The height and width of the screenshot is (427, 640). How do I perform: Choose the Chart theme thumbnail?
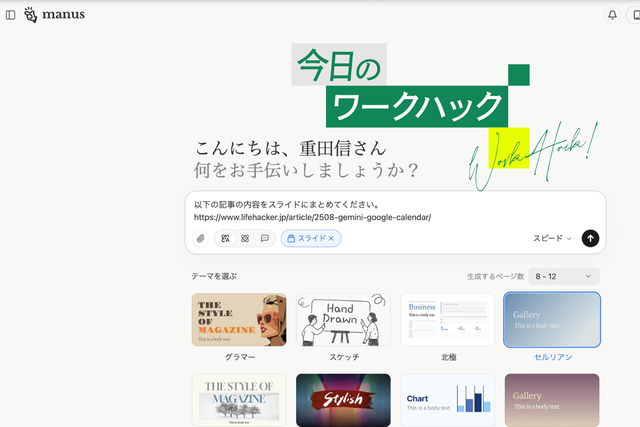[x=447, y=400]
